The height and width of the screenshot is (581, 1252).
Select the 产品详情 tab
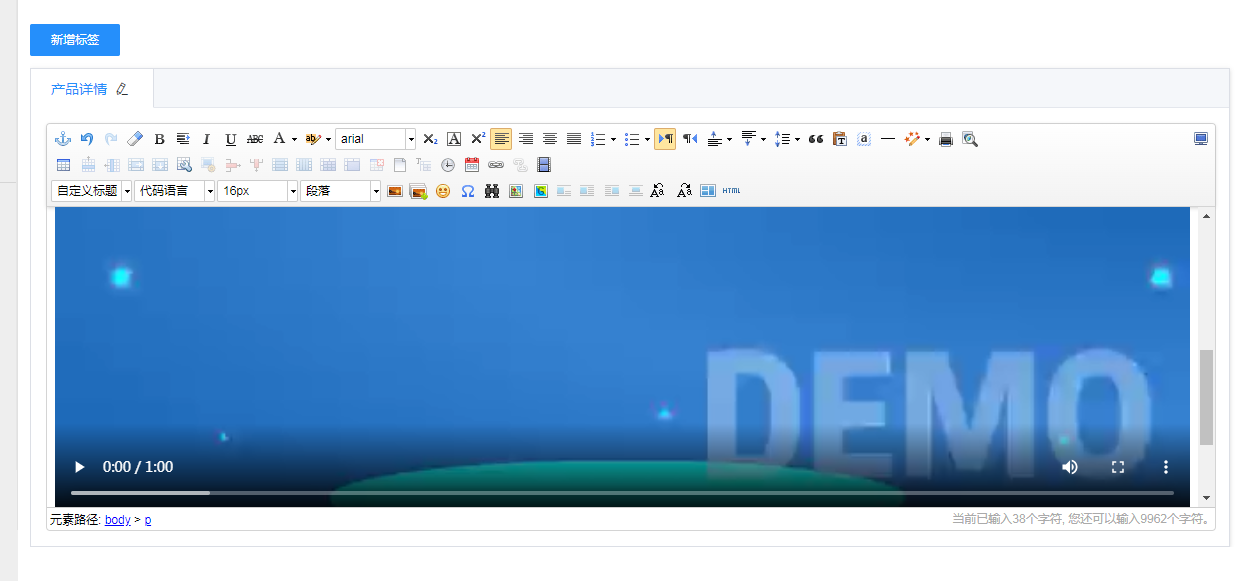[79, 89]
